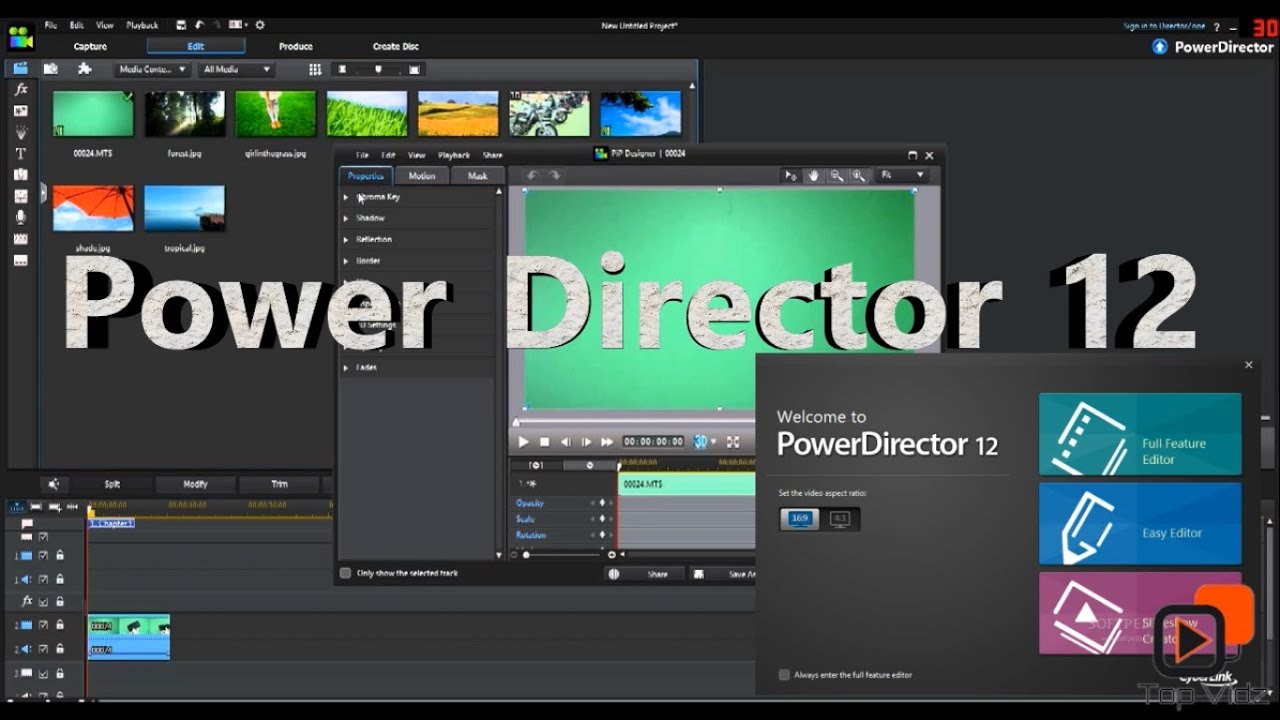Toggle the fx track enable checkbox
This screenshot has width=1280, height=720.
[43, 602]
